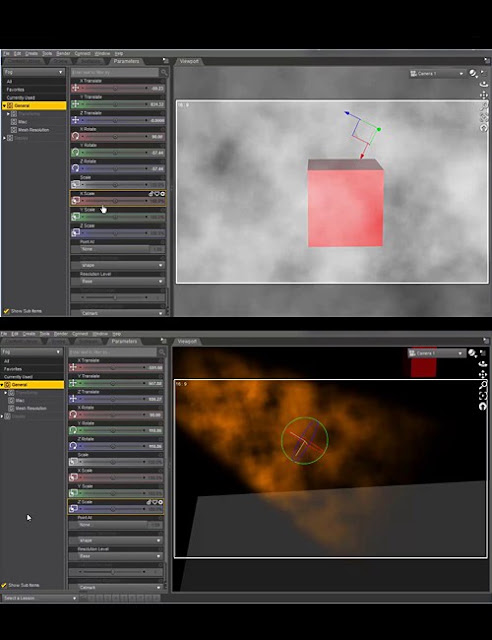Click X Translate slider track in red cube window
Screen dimensions: 492x640
tap(115, 88)
